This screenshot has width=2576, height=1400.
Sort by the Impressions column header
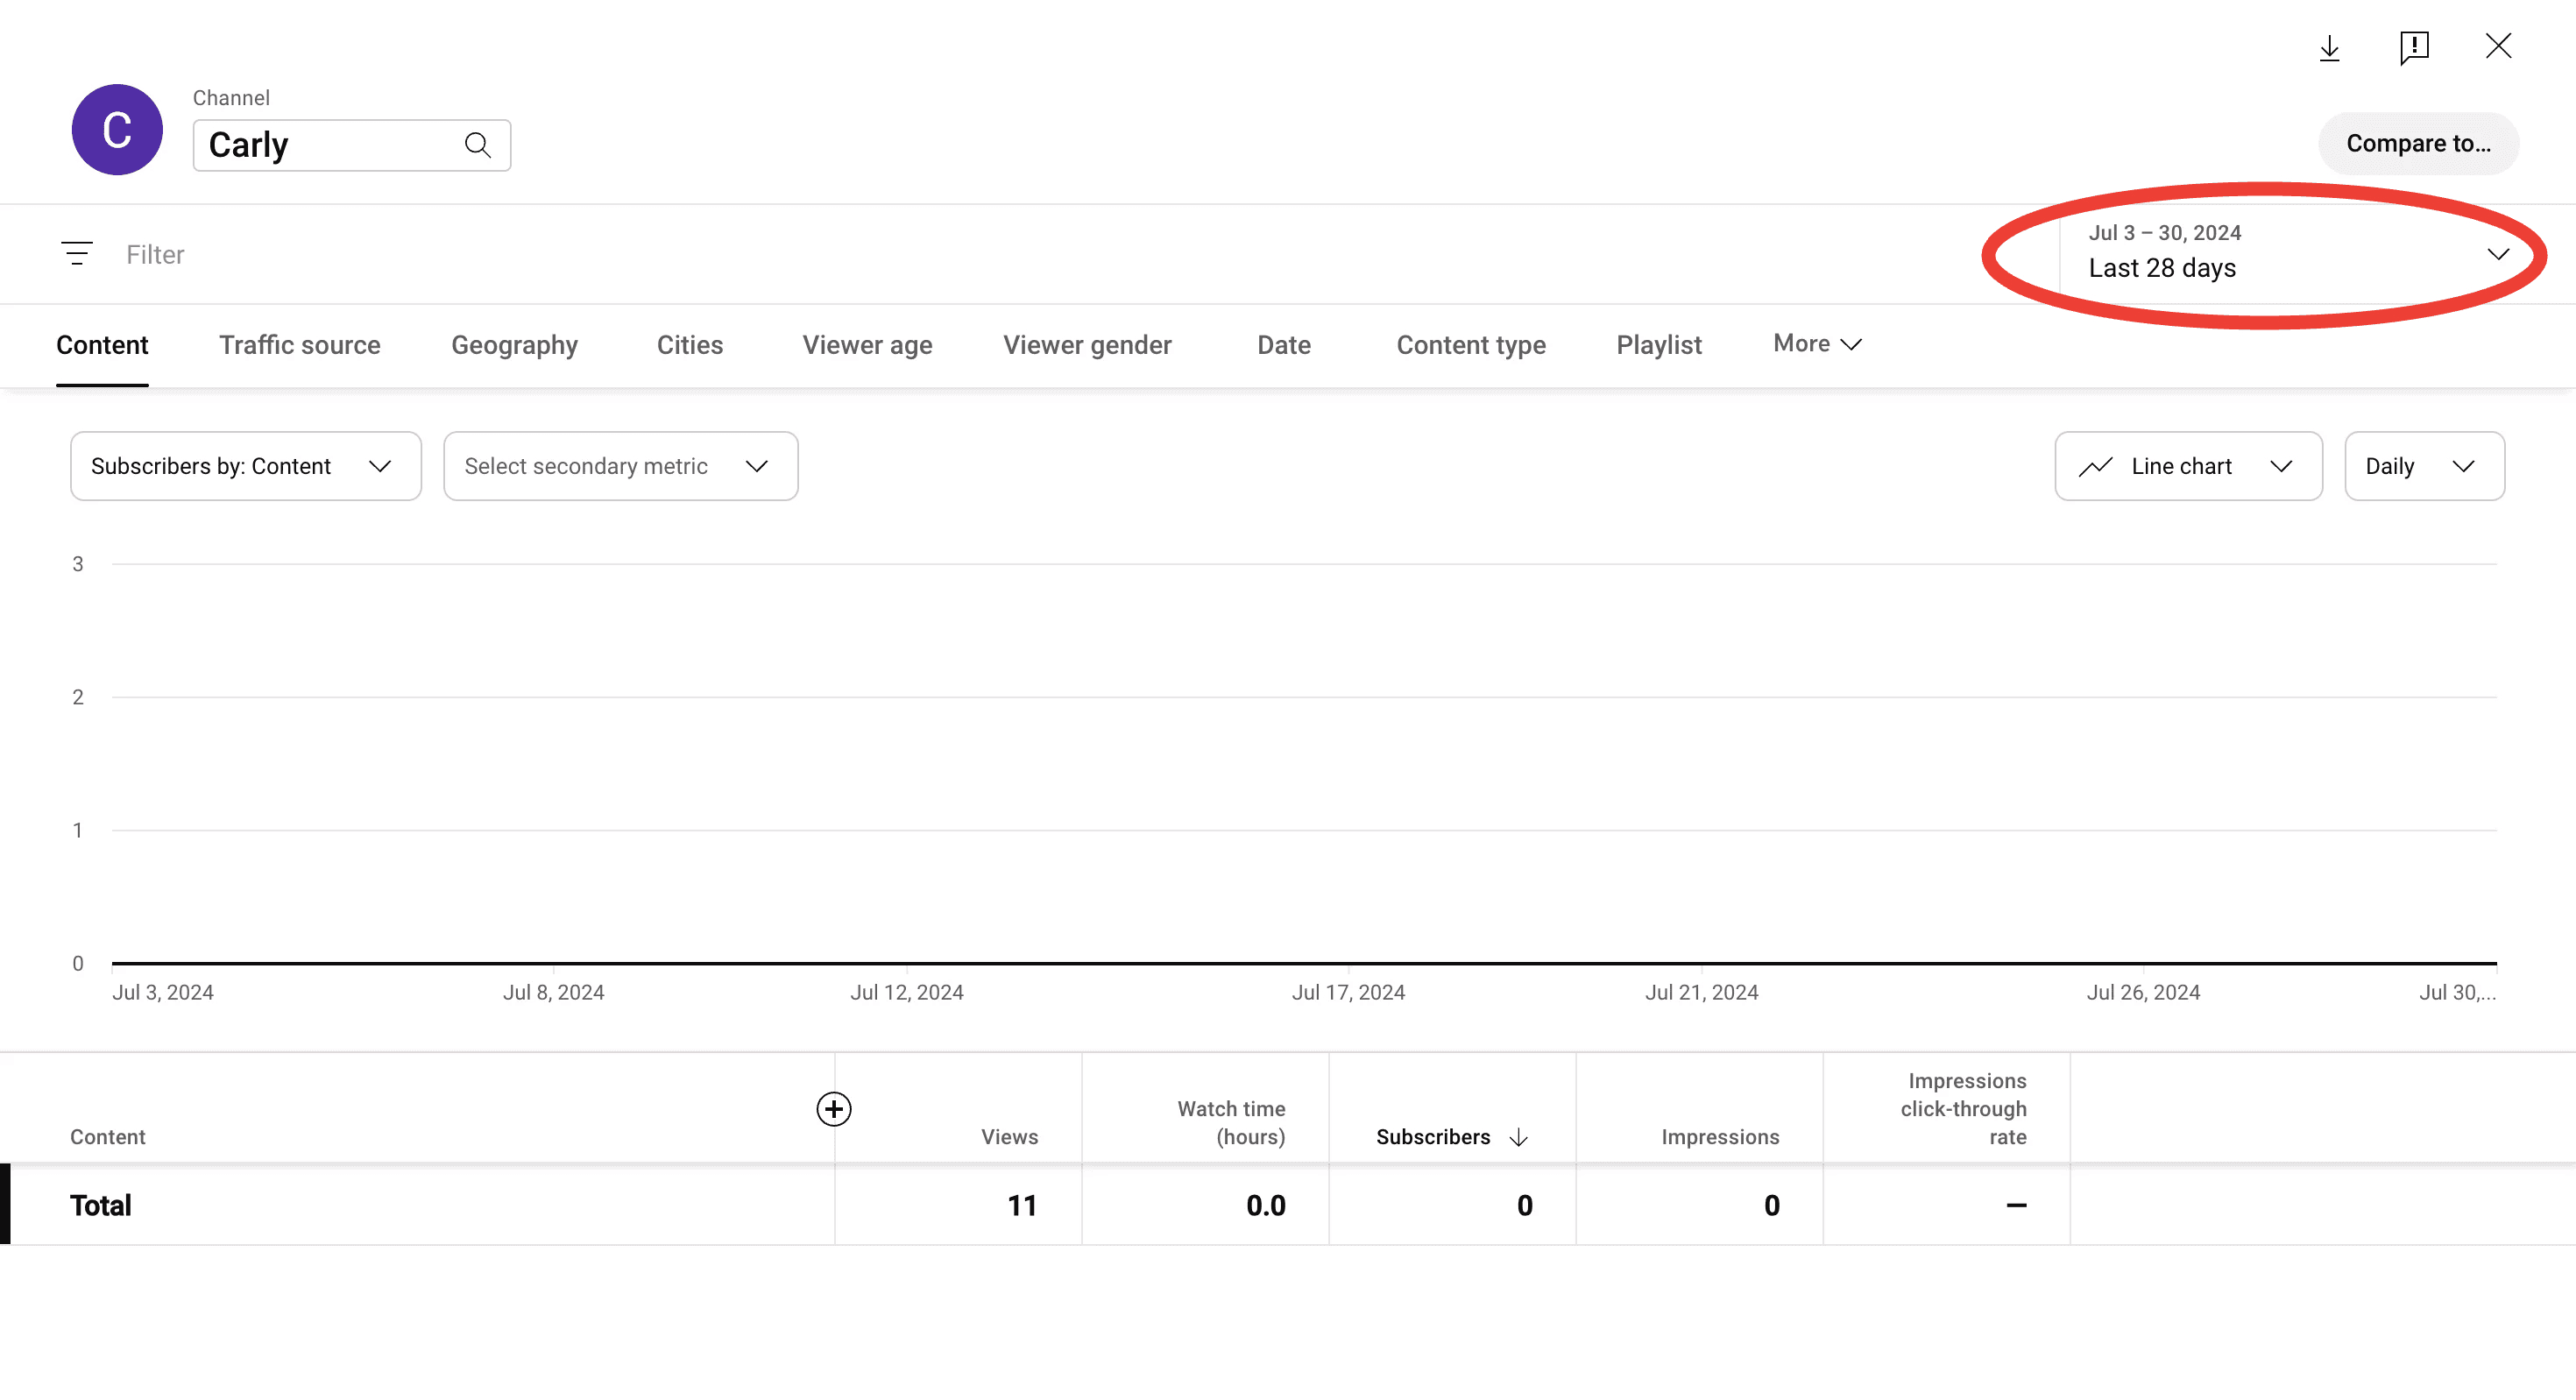tap(1720, 1137)
